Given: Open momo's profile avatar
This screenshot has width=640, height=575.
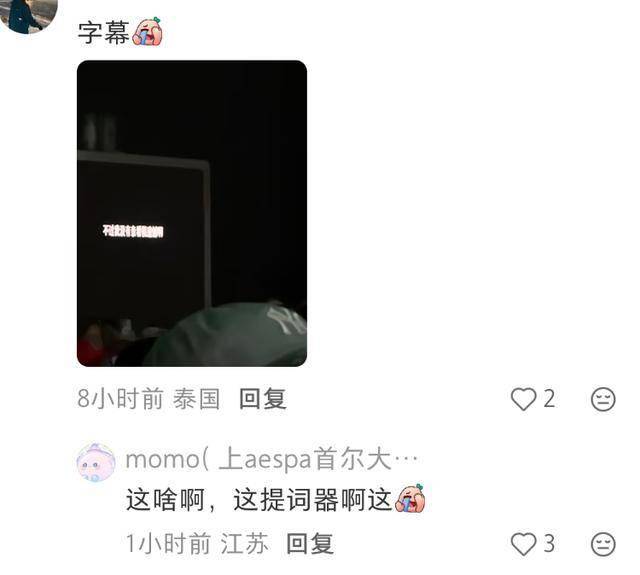Looking at the screenshot, I should coord(96,462).
